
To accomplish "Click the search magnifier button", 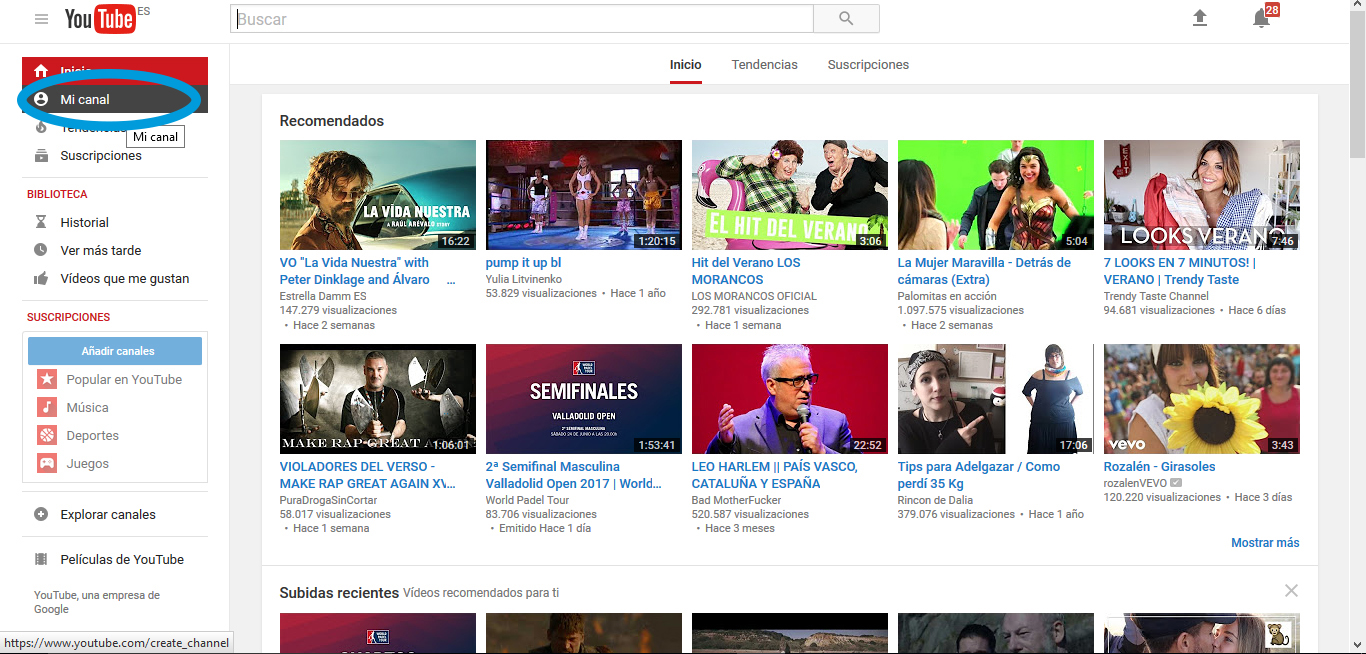I will click(x=846, y=19).
